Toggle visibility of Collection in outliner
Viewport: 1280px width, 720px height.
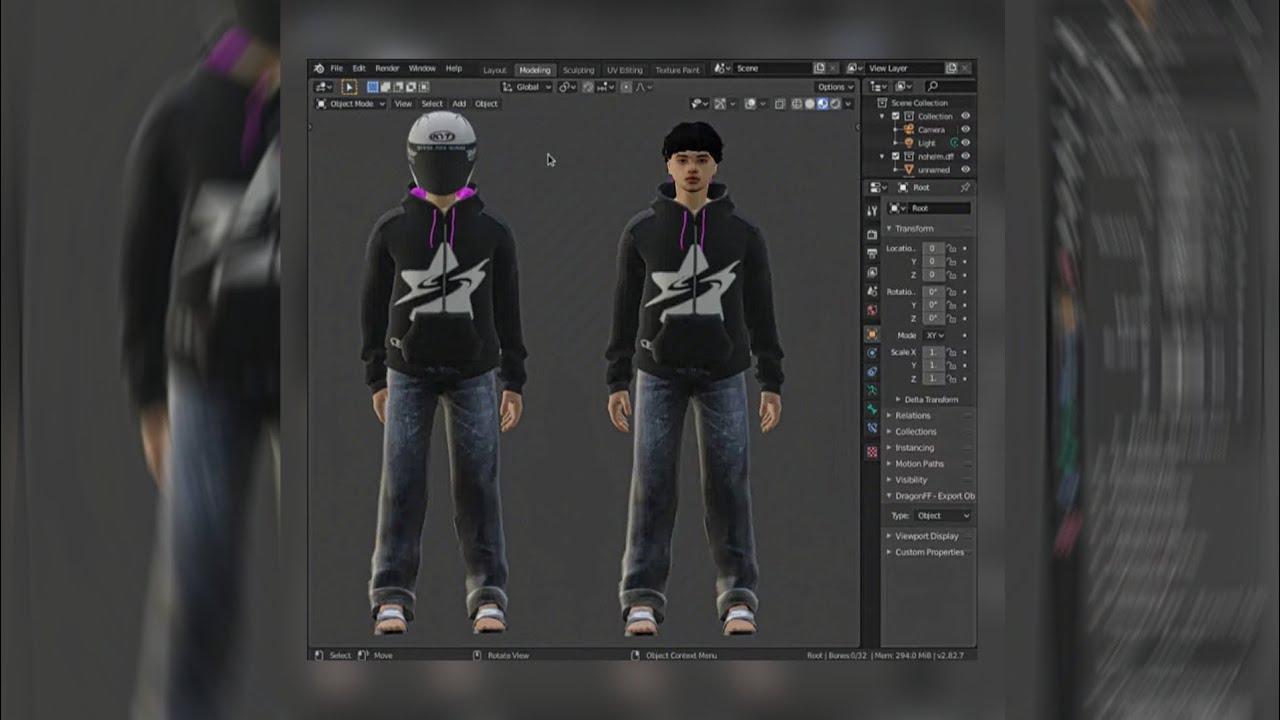point(965,116)
